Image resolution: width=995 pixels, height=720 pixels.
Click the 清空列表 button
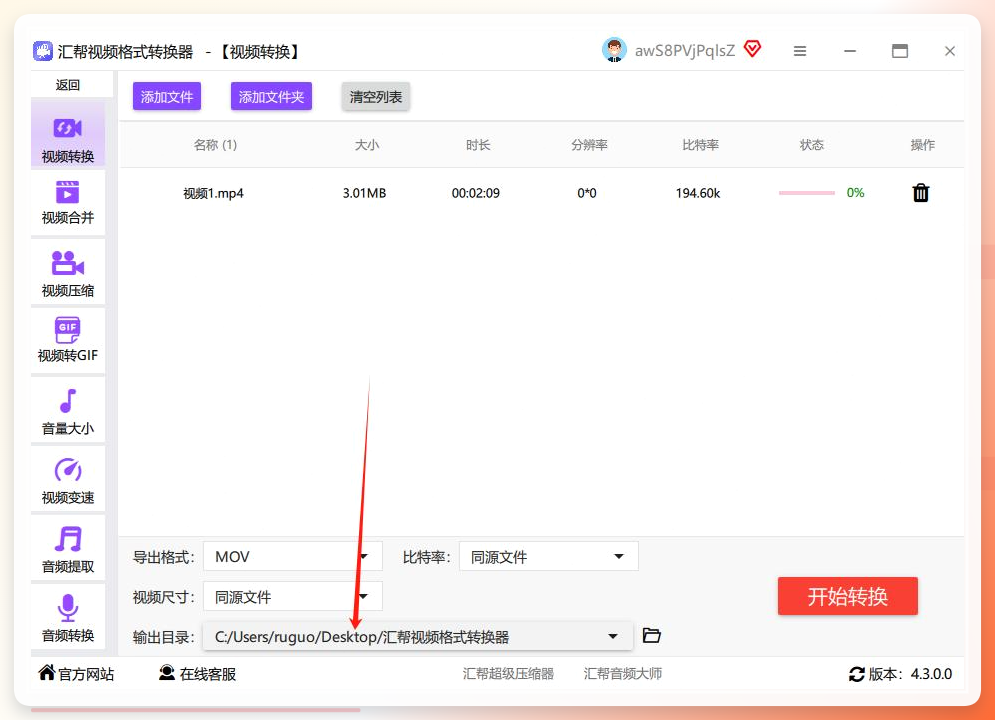376,96
